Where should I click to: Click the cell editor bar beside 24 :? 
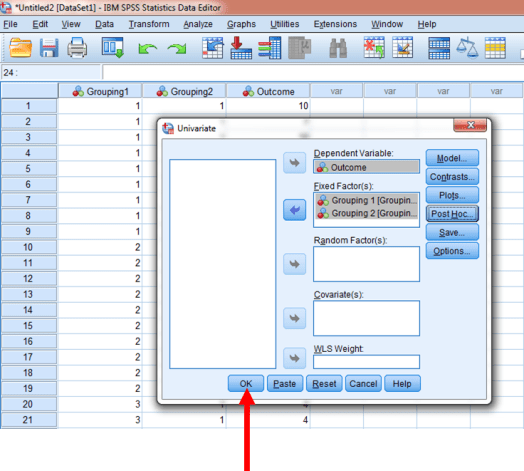point(313,72)
